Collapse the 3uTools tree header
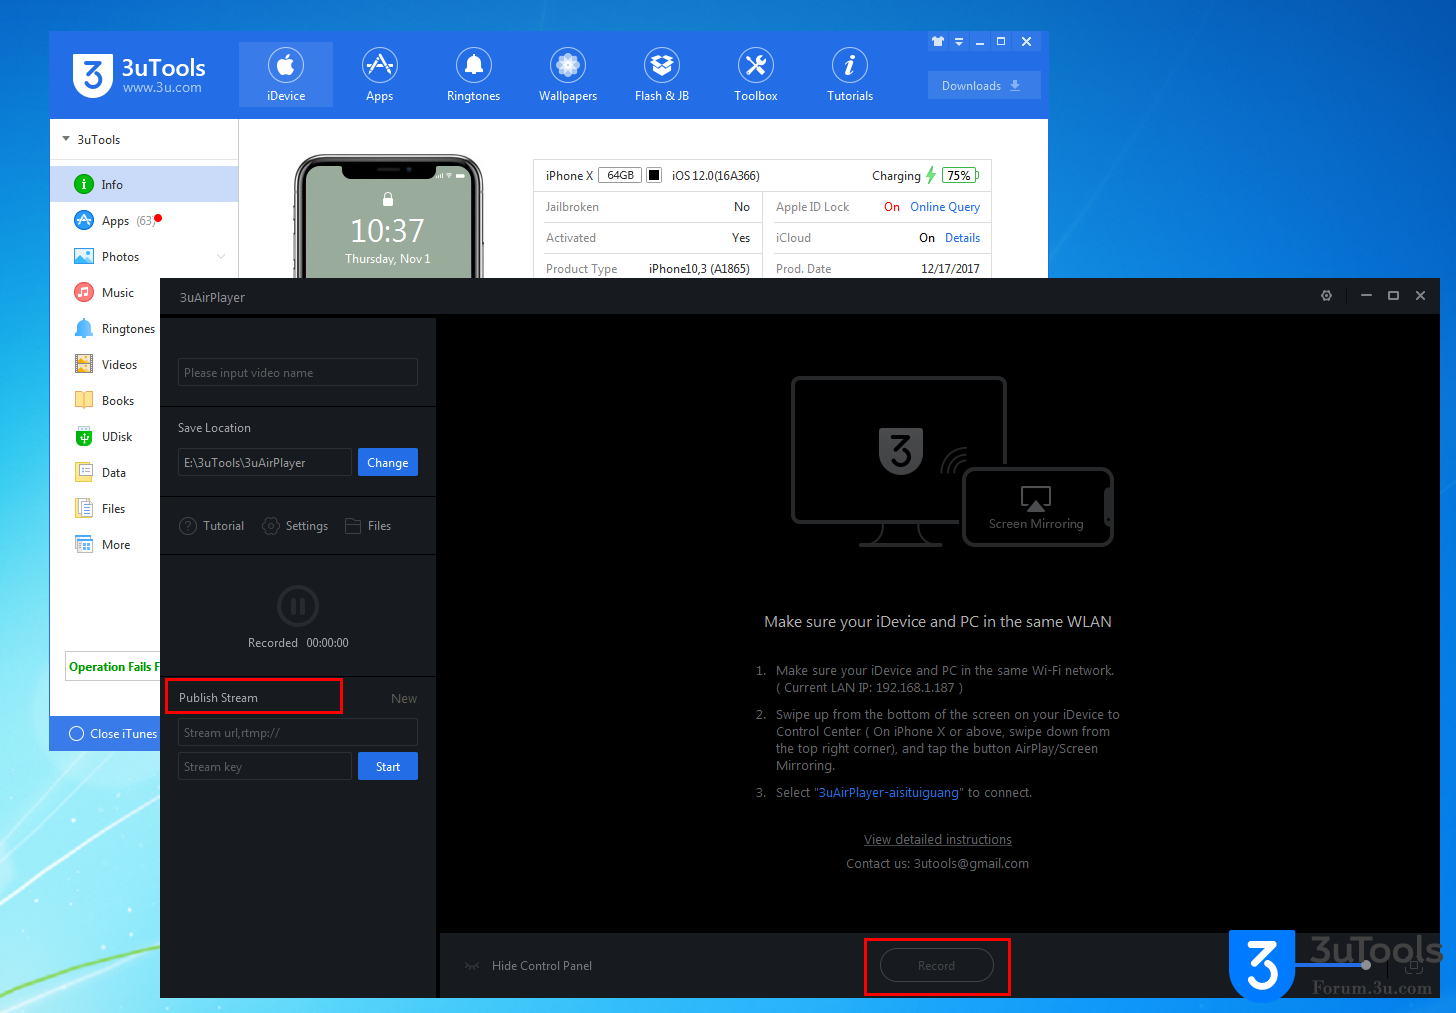Screen dimensions: 1456x1013 (x=66, y=139)
